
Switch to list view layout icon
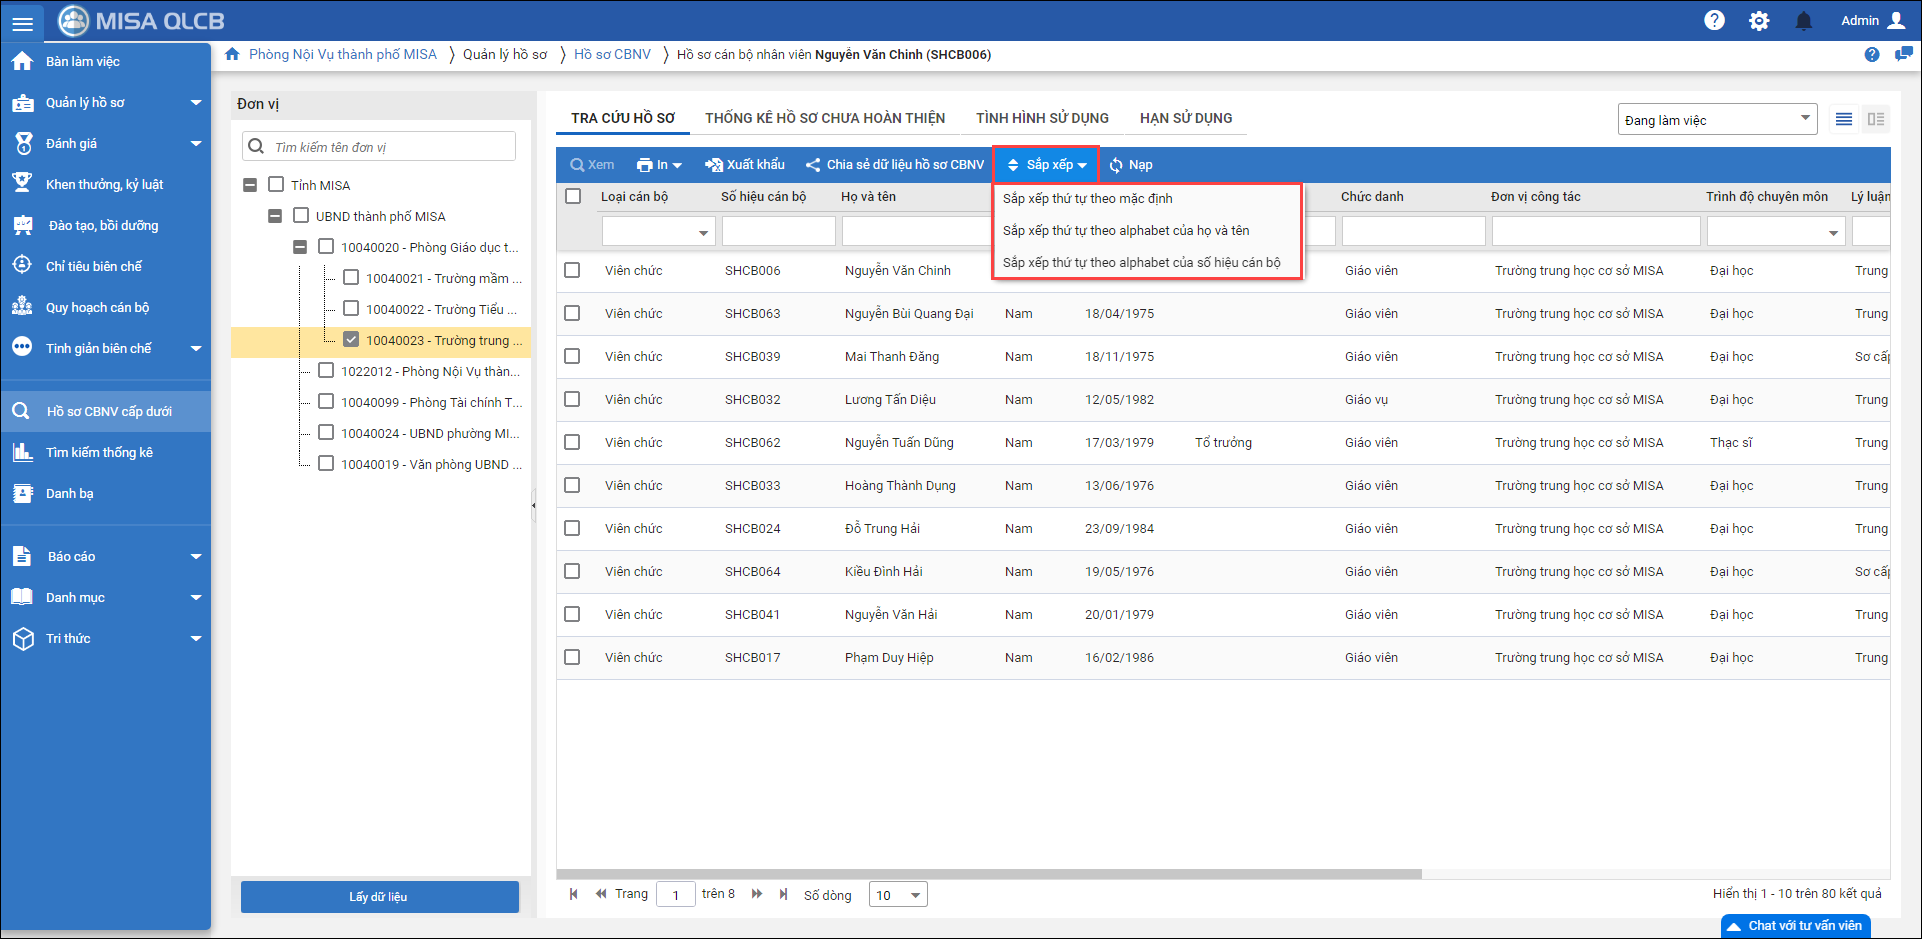coord(1844,120)
